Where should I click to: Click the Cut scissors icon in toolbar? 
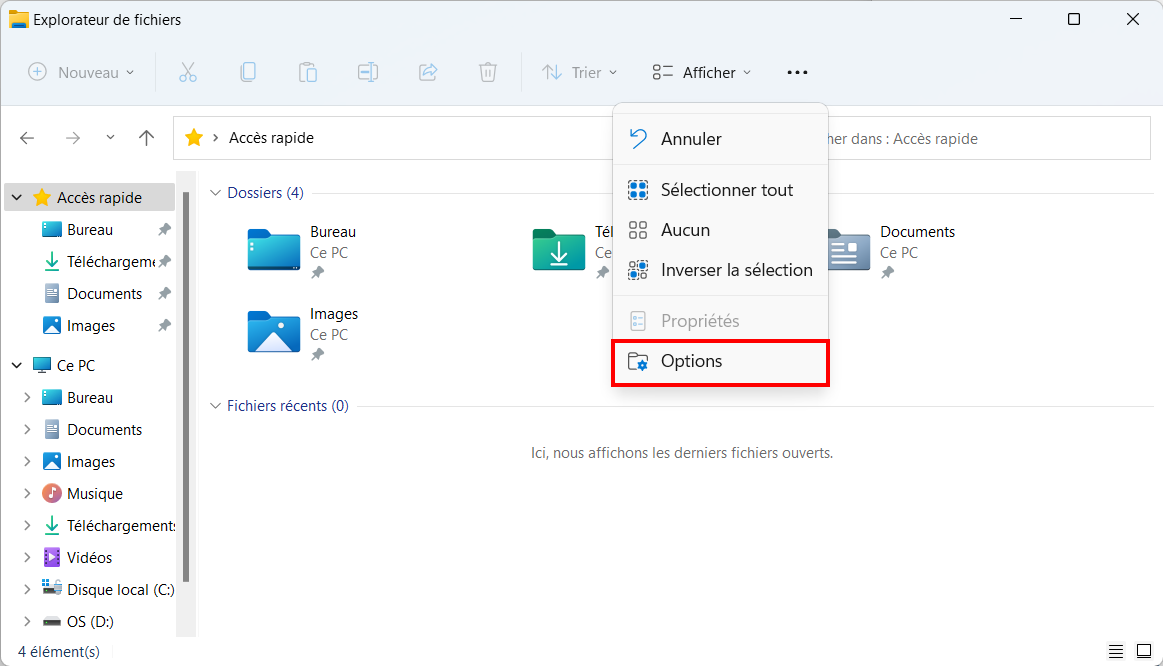click(188, 72)
